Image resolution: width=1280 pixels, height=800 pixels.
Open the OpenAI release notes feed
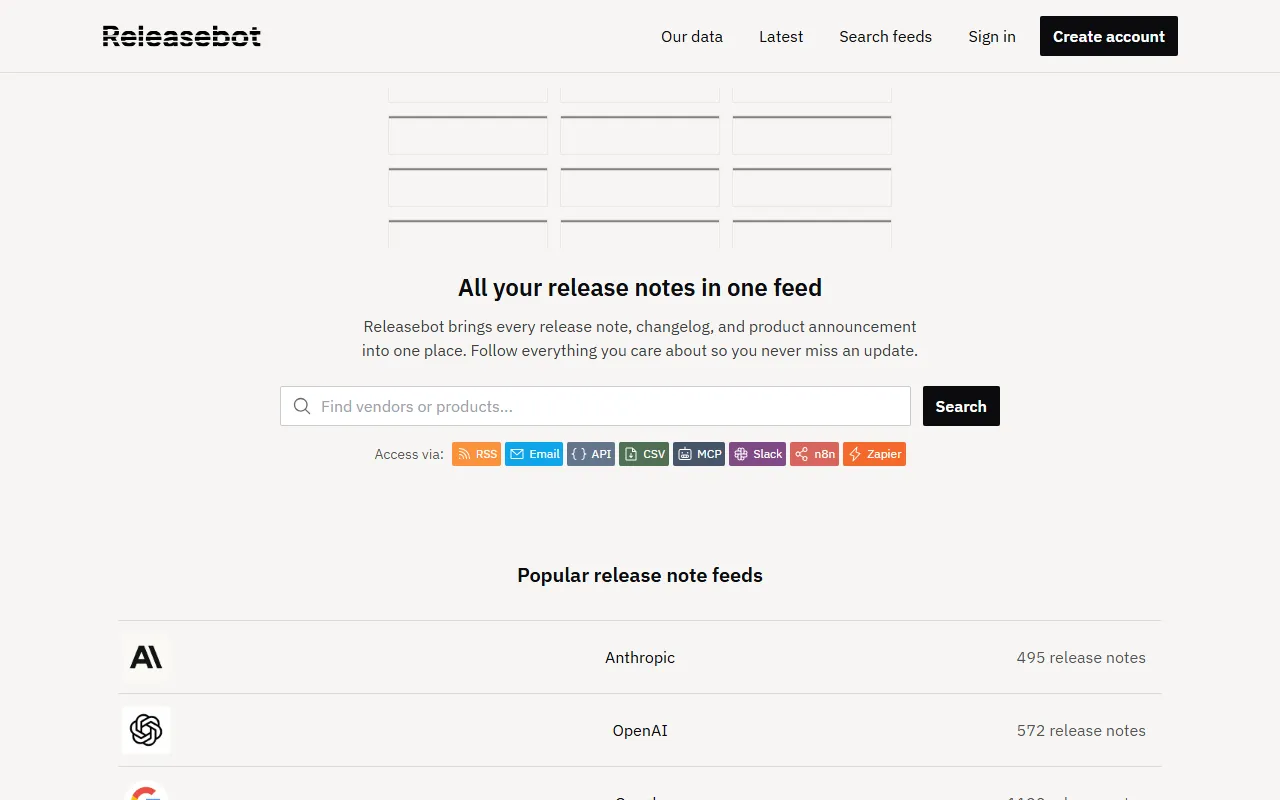coord(640,730)
